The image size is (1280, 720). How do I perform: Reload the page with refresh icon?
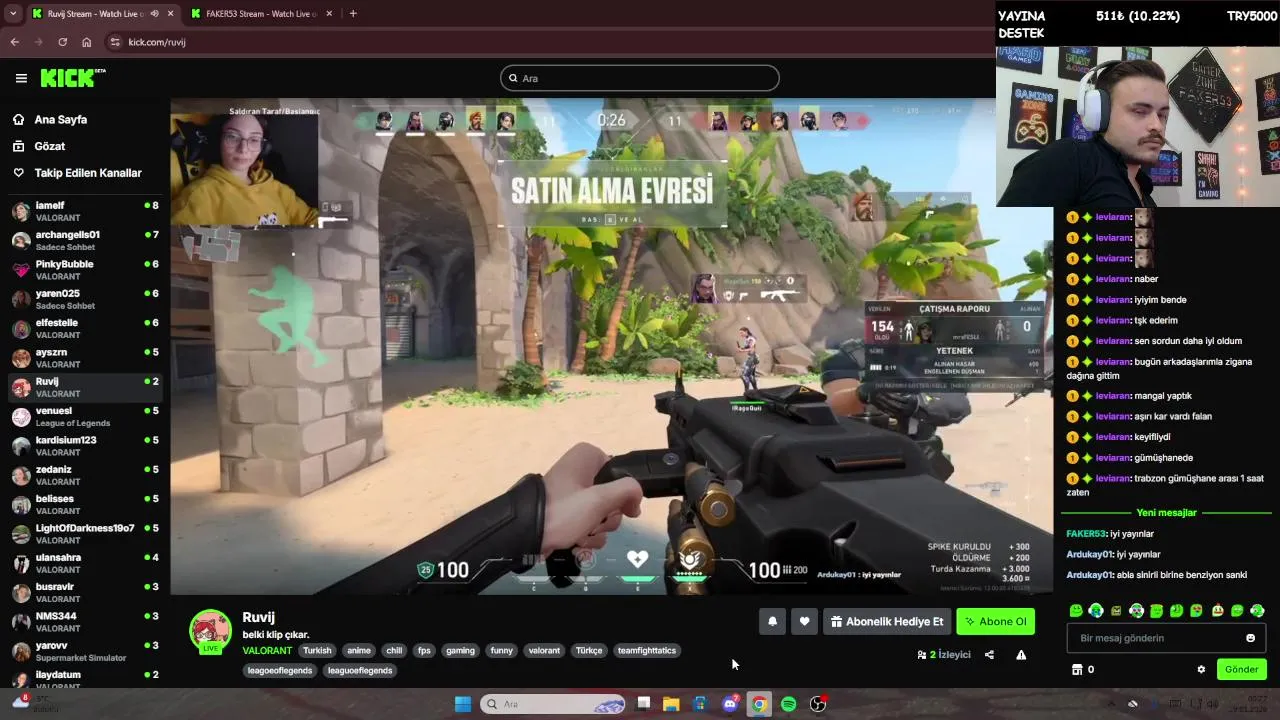coord(63,42)
